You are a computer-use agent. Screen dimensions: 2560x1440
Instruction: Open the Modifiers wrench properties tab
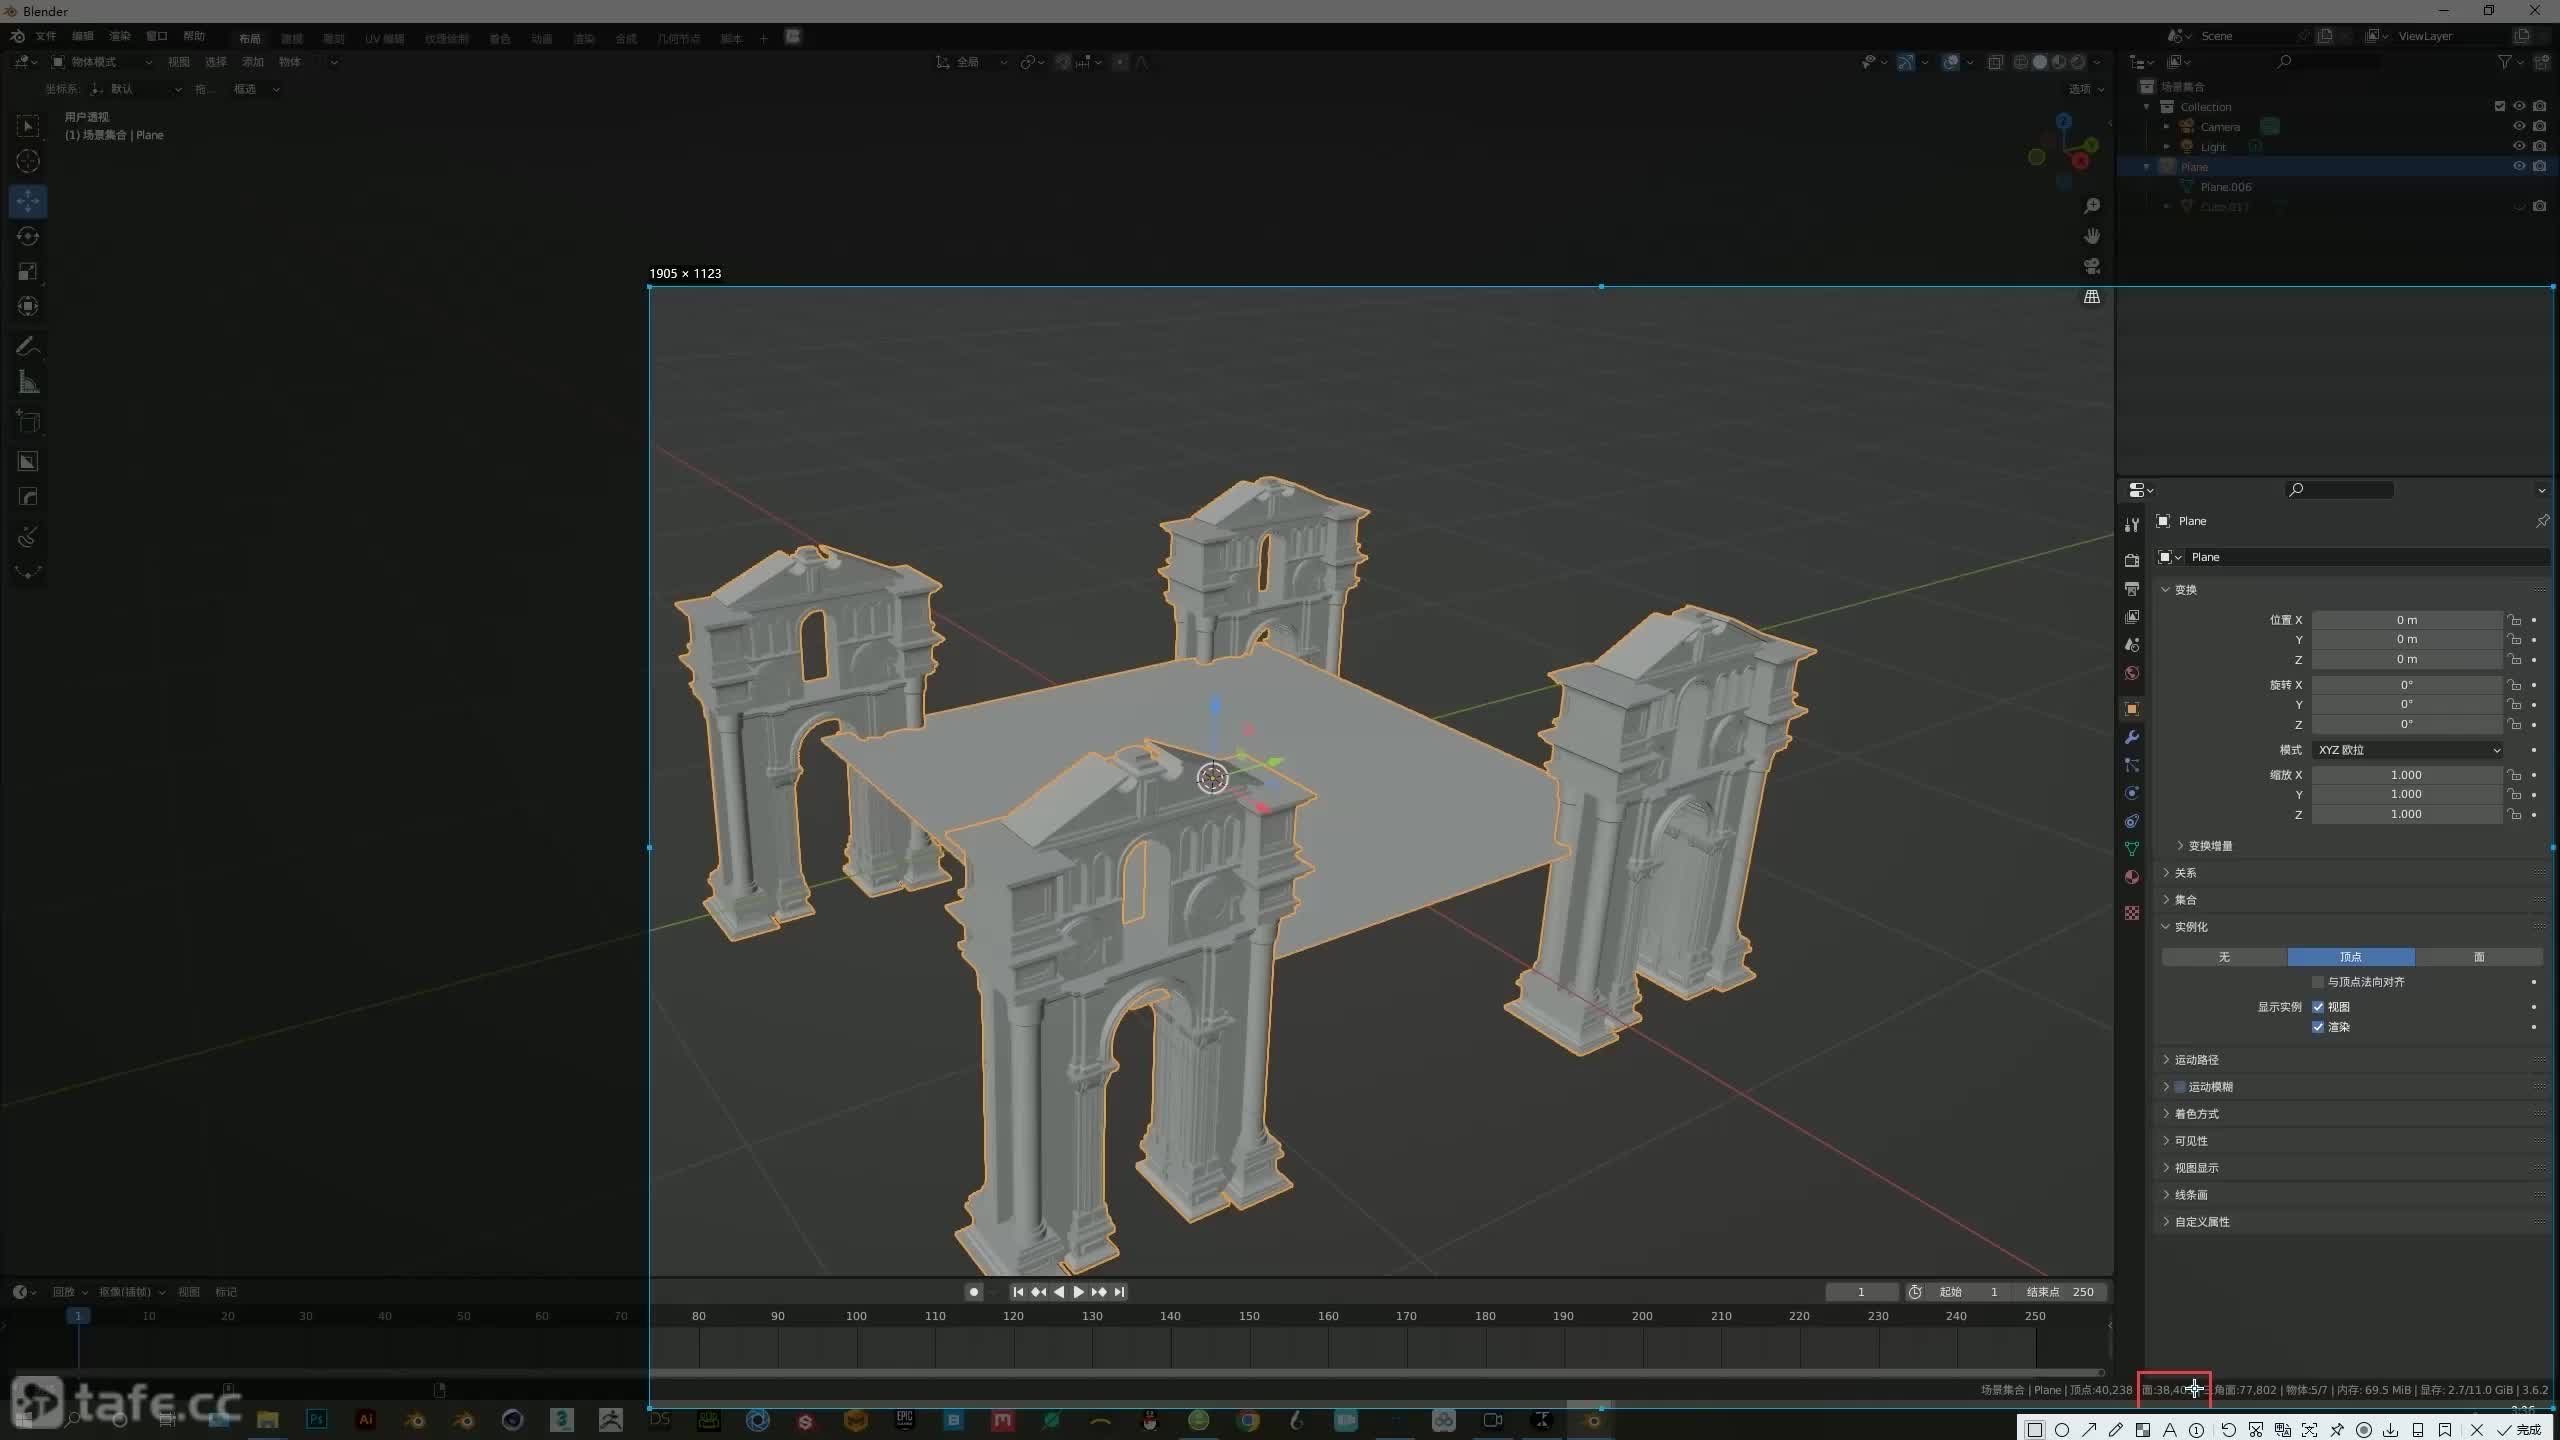2132,737
